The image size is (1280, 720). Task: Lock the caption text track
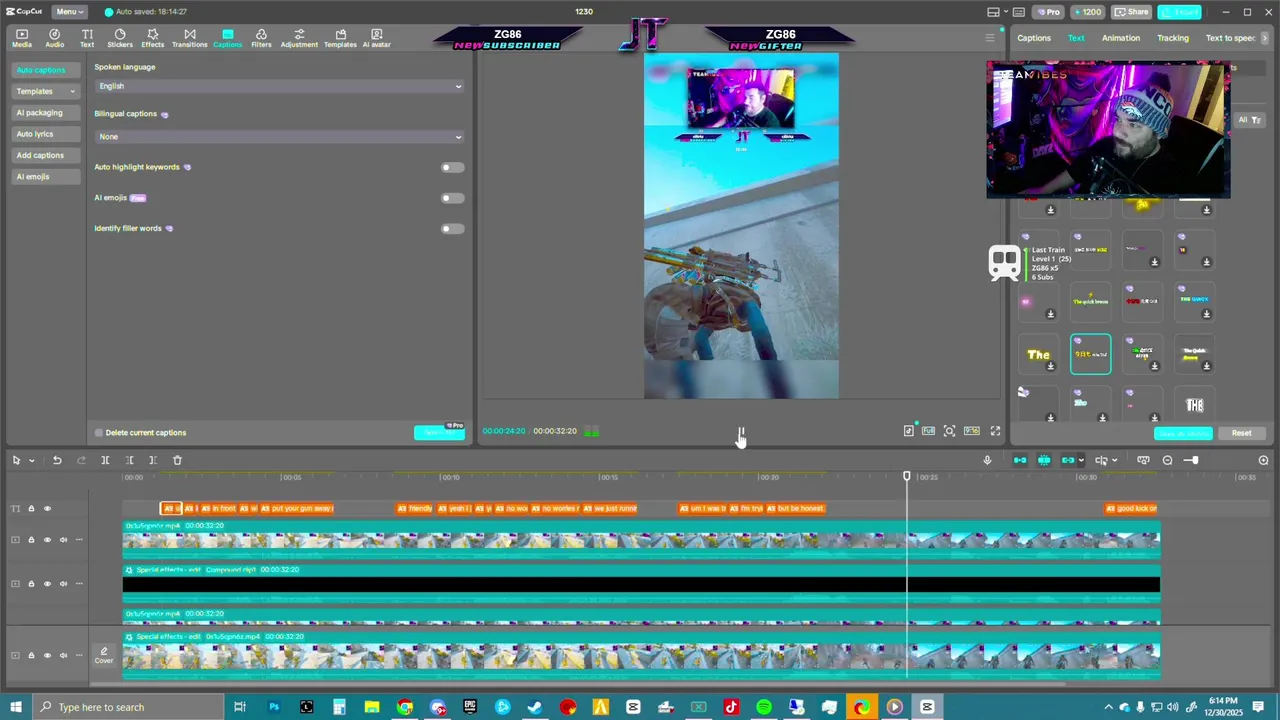(x=31, y=509)
